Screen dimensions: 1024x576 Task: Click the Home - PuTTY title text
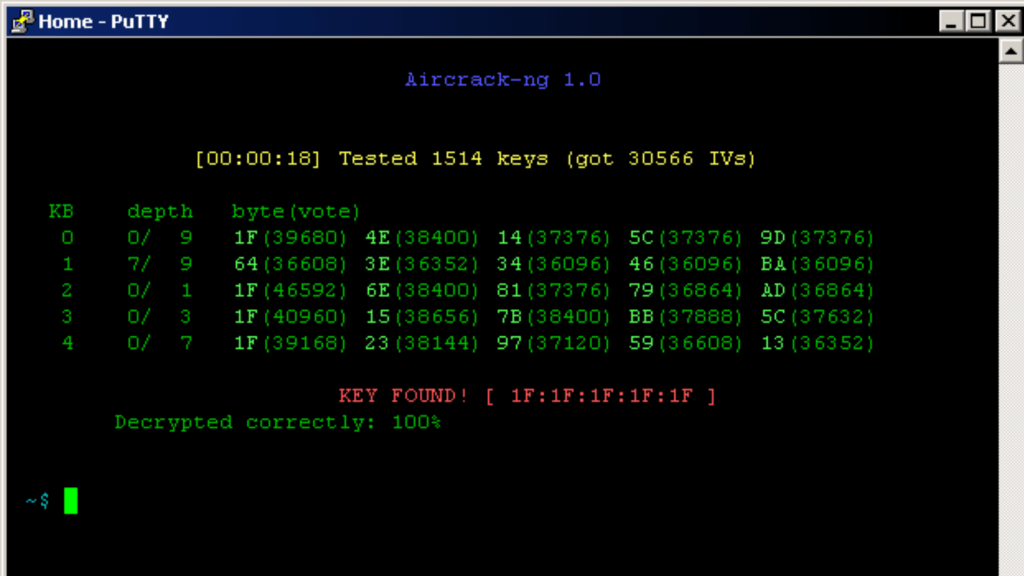[103, 22]
